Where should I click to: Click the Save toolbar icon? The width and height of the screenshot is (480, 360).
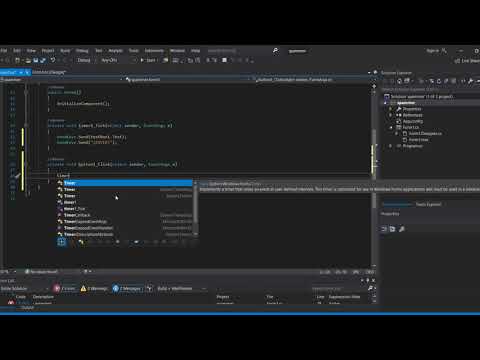(36, 60)
